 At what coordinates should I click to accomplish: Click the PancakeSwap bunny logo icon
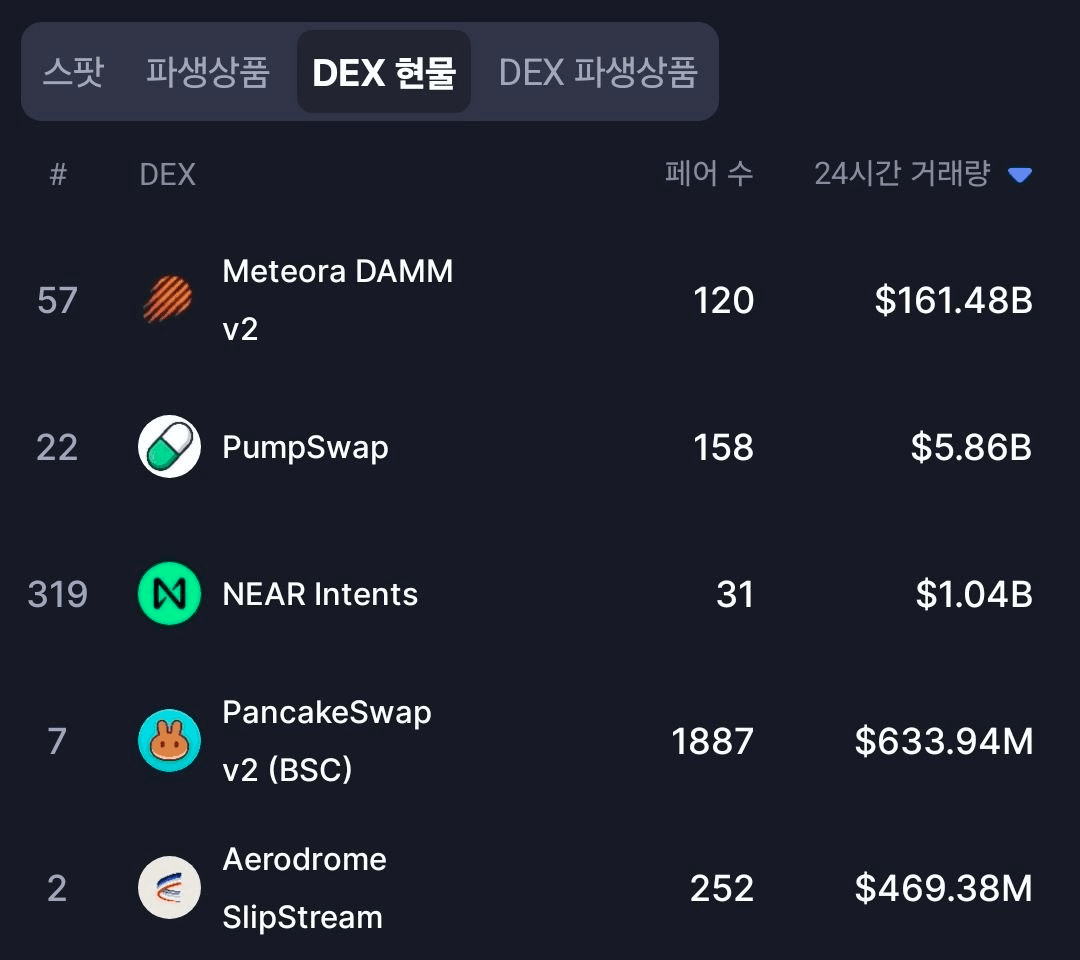[169, 741]
